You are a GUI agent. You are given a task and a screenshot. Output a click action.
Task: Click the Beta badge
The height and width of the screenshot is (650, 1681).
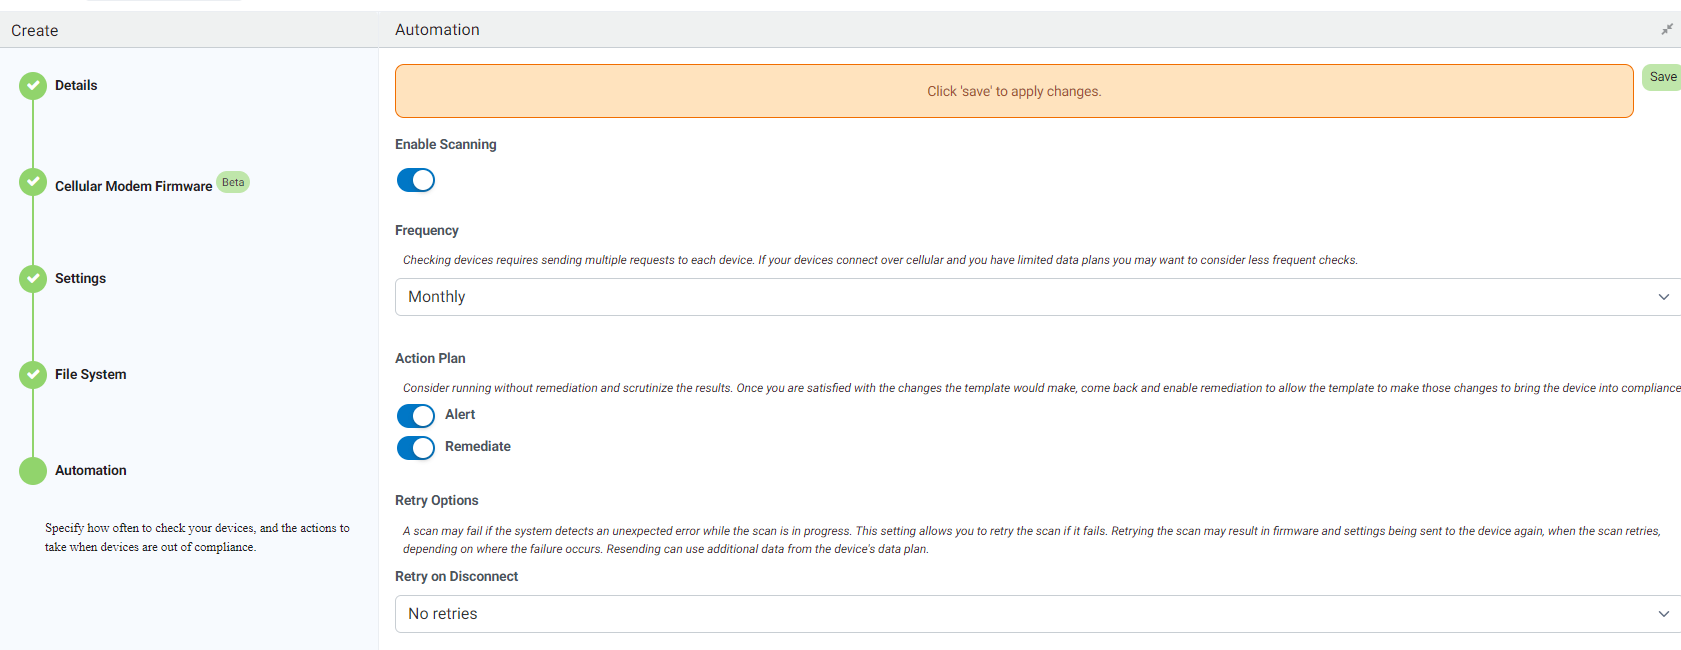233,182
